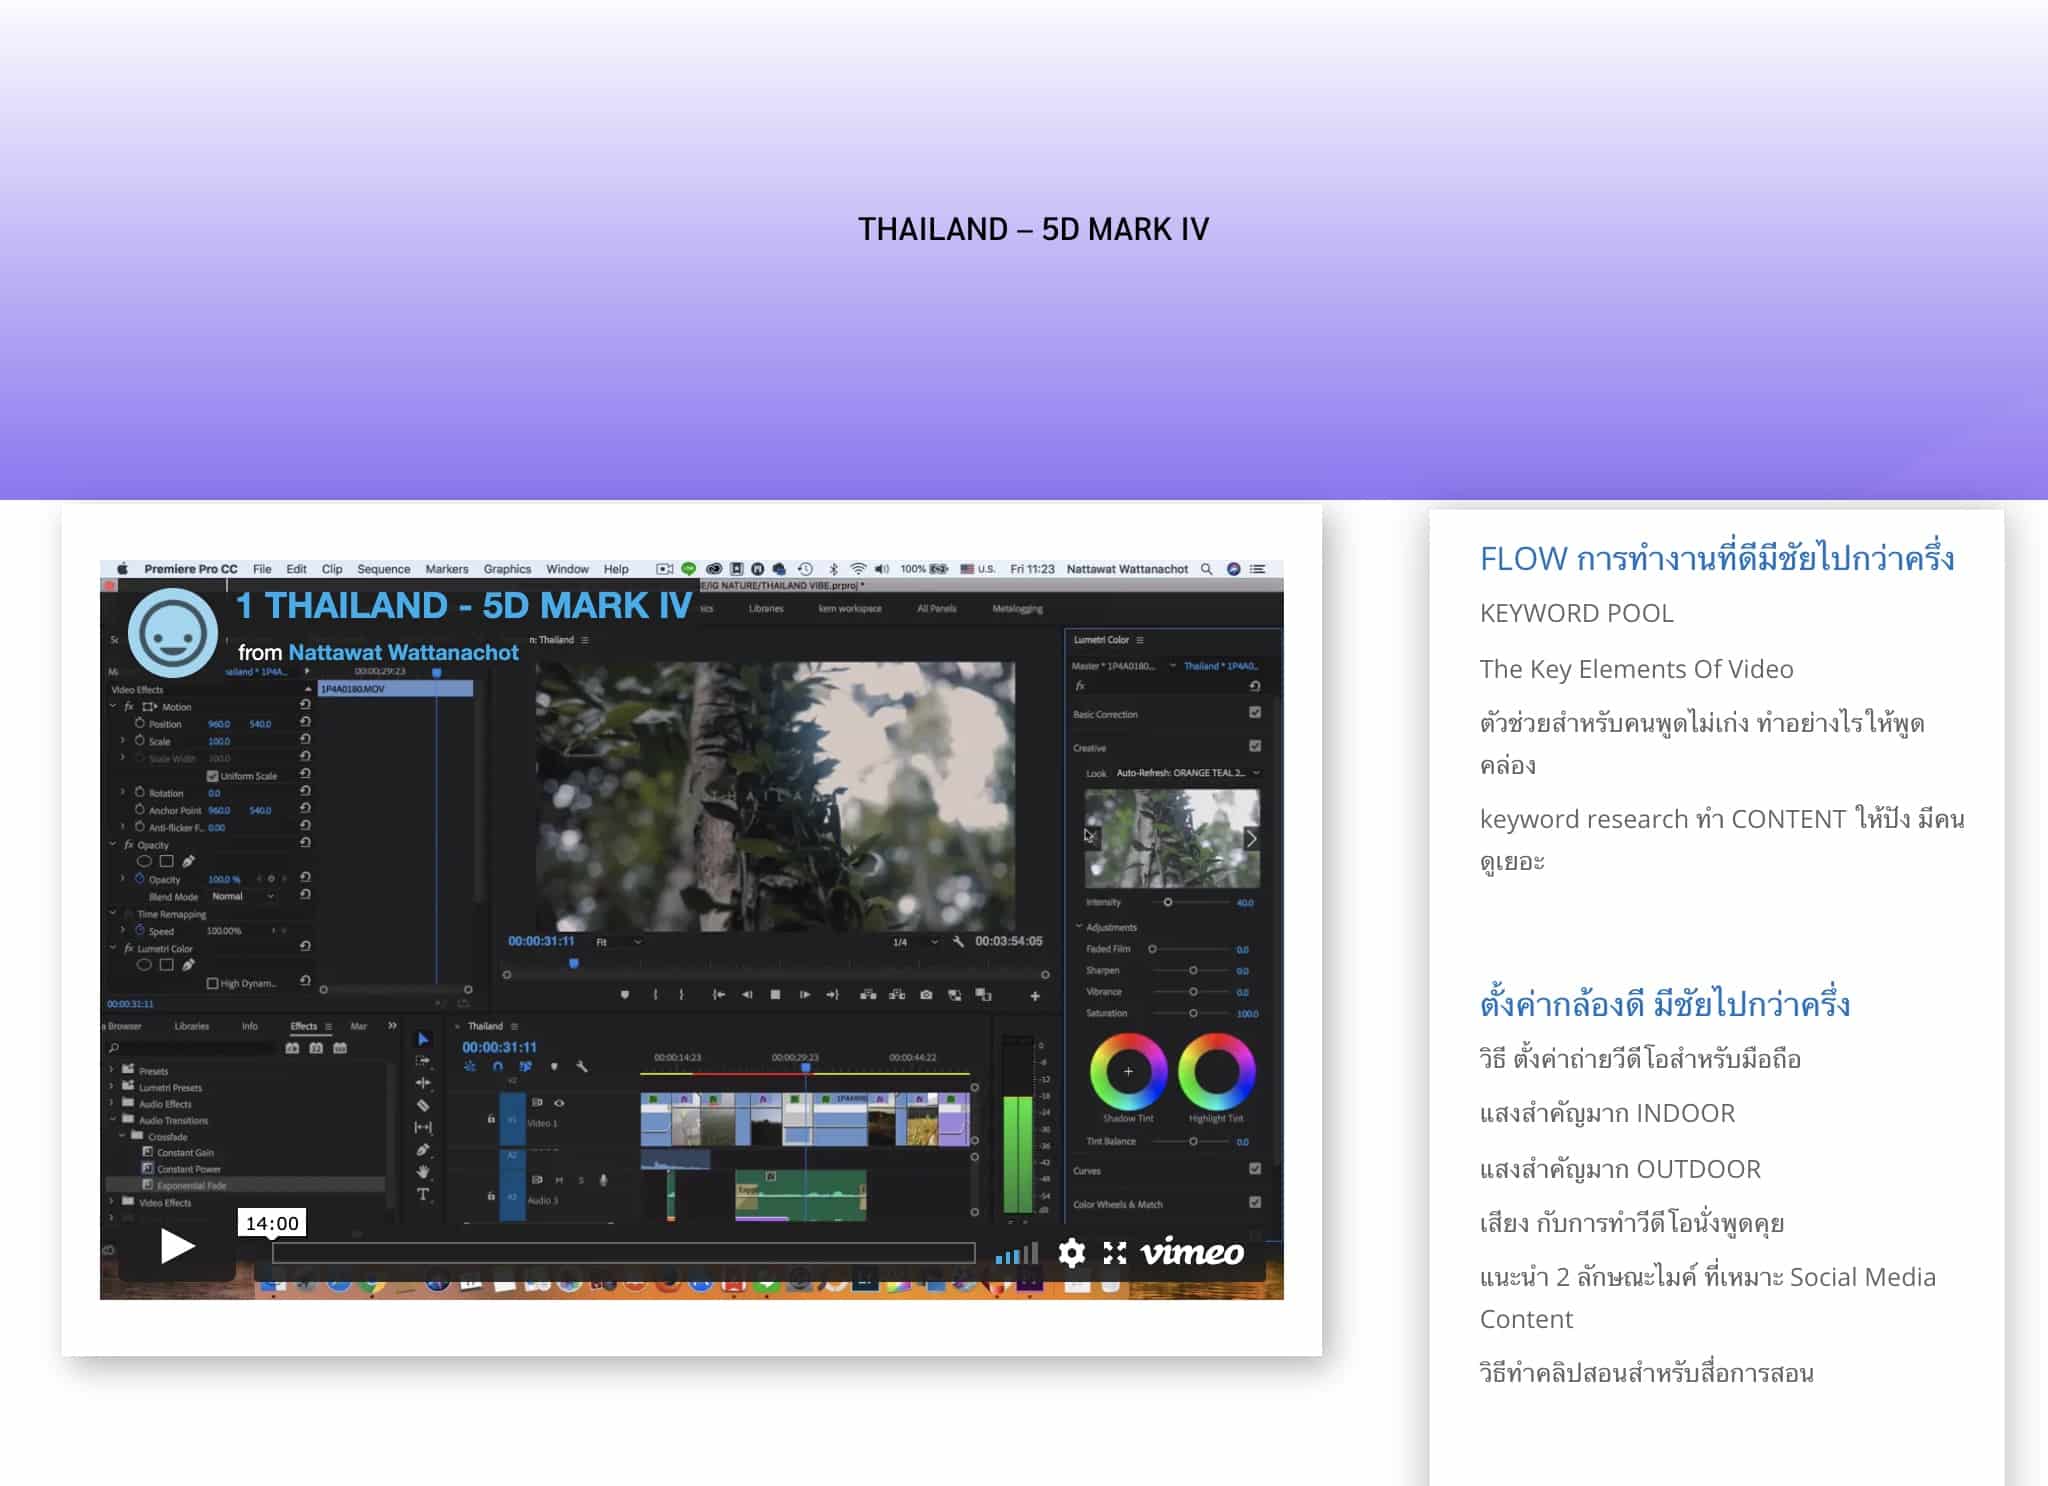Click the Add Marker icon in Program Monitor
This screenshot has height=1486, width=2048.
tap(625, 995)
